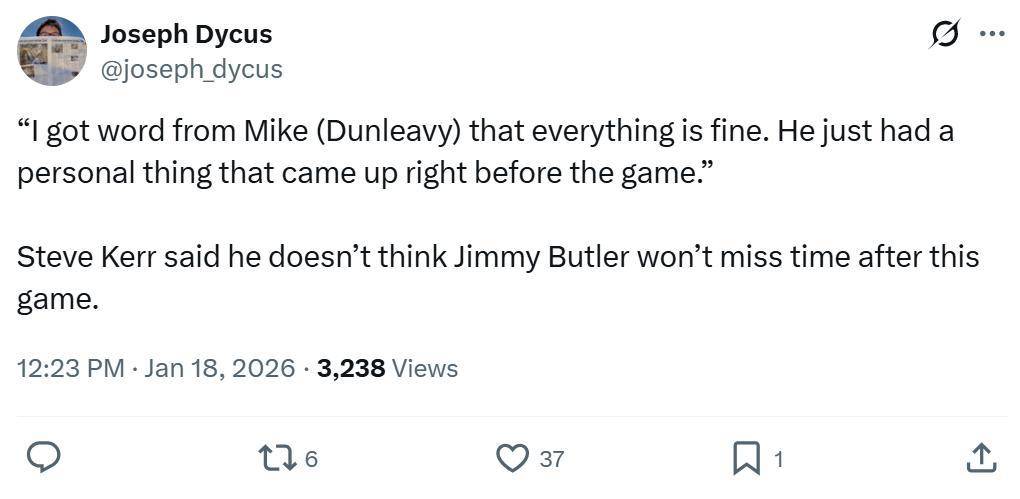Reply to Joseph Dycus's post
1020x499 pixels.
[x=43, y=458]
